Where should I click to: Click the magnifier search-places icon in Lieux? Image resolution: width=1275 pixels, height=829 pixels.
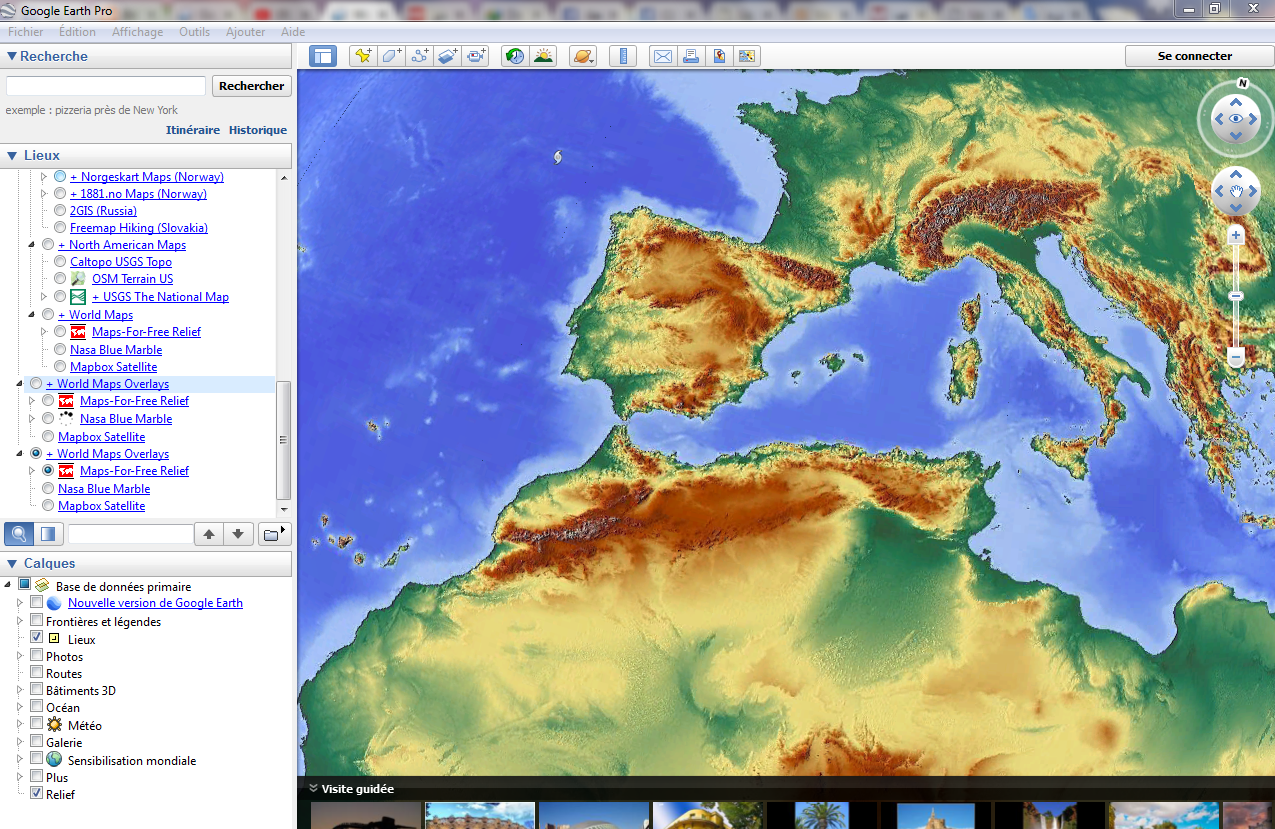coord(19,534)
